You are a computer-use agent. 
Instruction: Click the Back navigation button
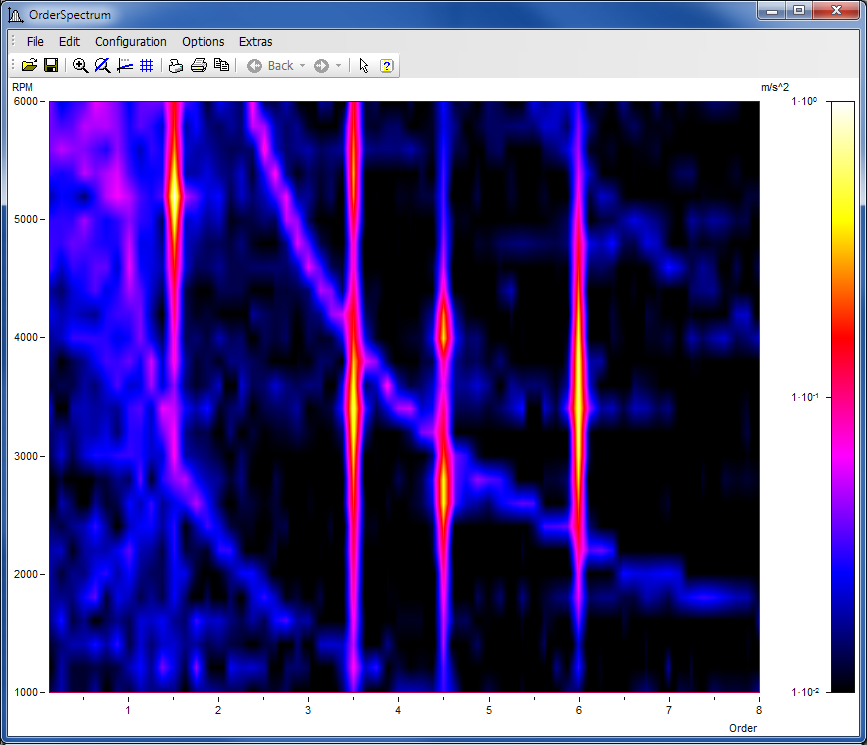click(270, 65)
